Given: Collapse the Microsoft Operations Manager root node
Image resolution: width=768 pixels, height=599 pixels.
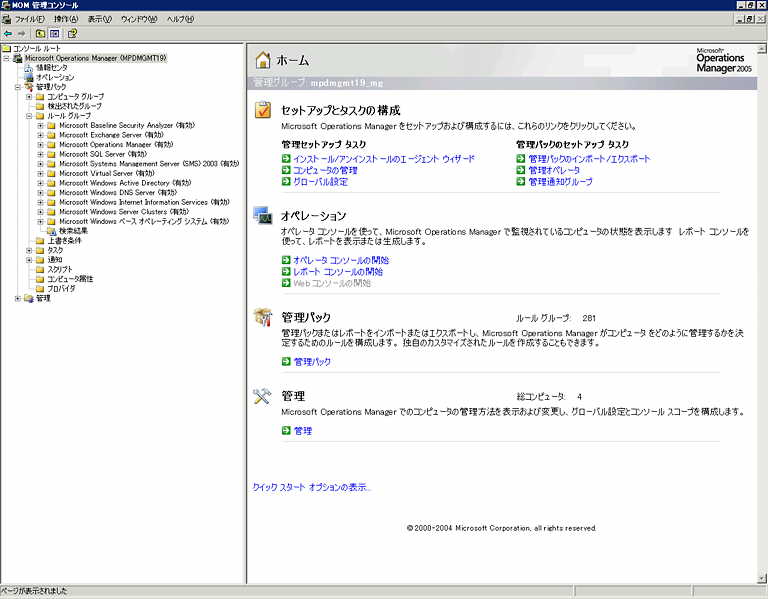Looking at the screenshot, I should [6, 58].
